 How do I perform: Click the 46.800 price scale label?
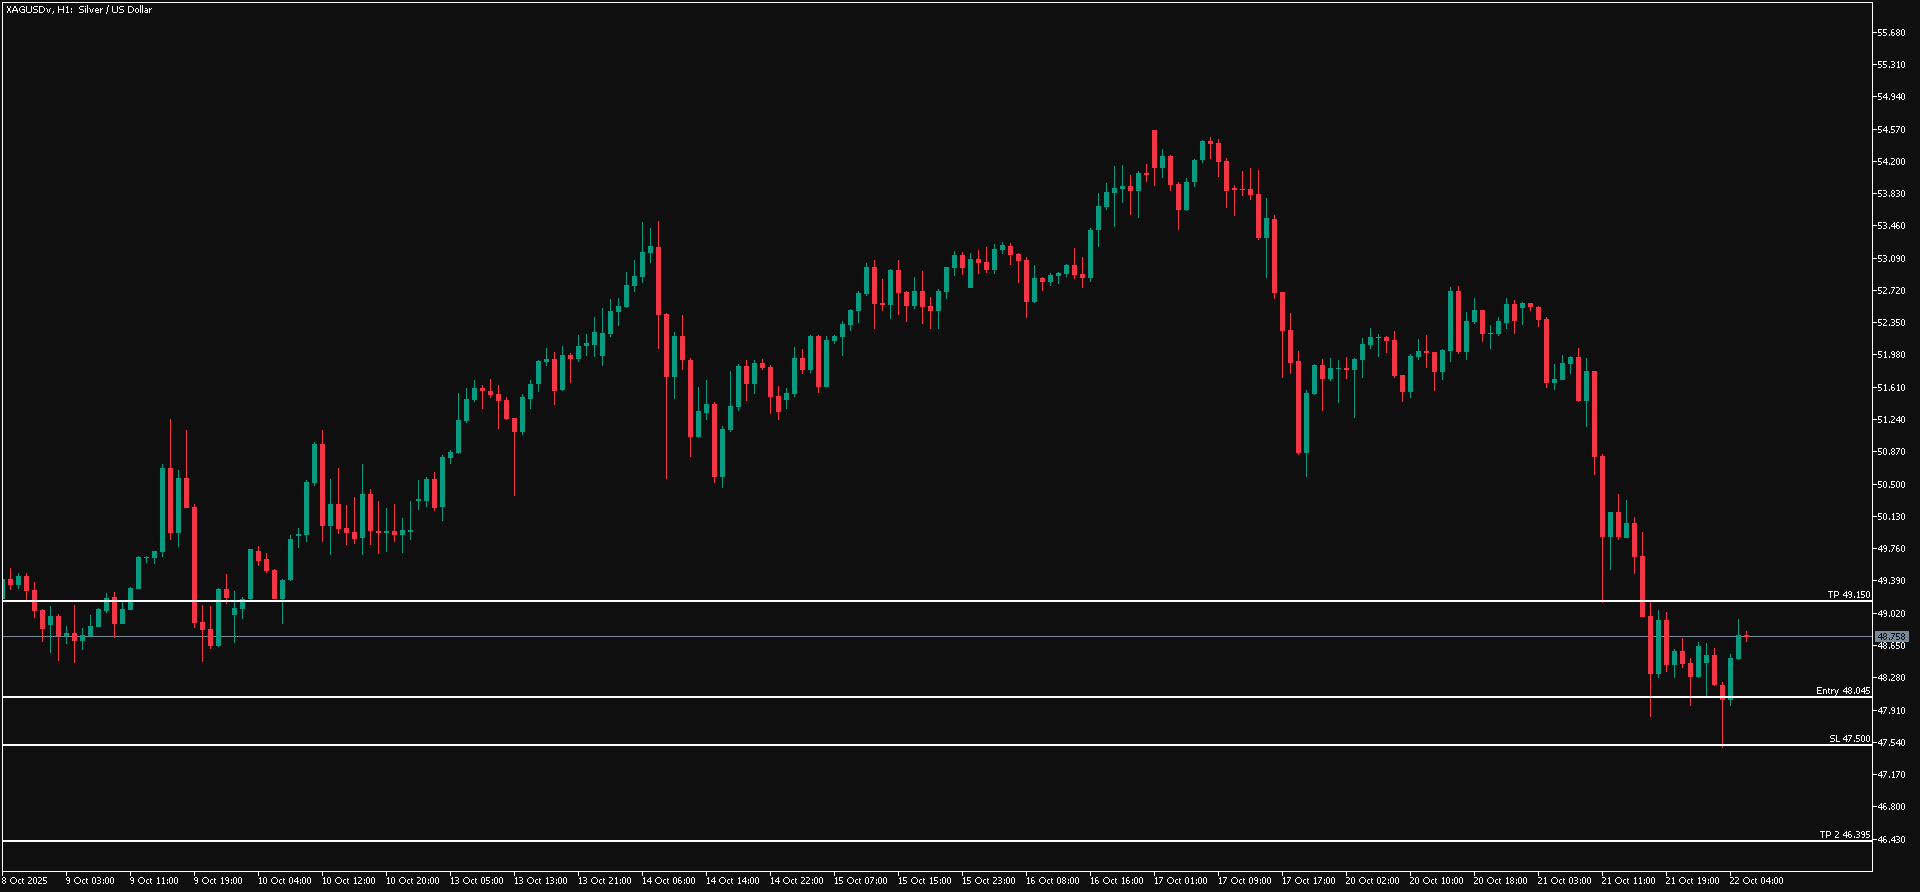pos(1891,807)
